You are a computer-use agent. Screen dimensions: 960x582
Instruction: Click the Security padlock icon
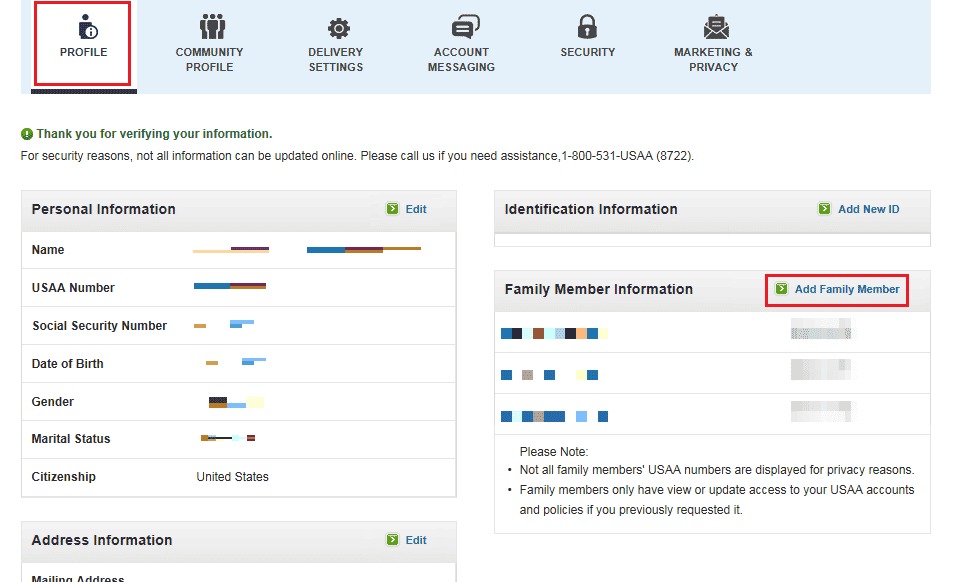point(588,26)
